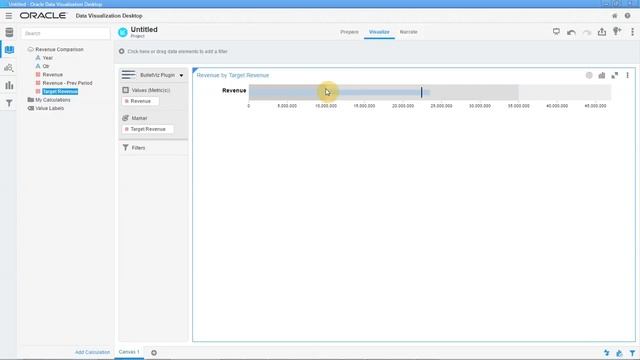Click Revenue pill in Values section
The height and width of the screenshot is (360, 640).
(140, 101)
